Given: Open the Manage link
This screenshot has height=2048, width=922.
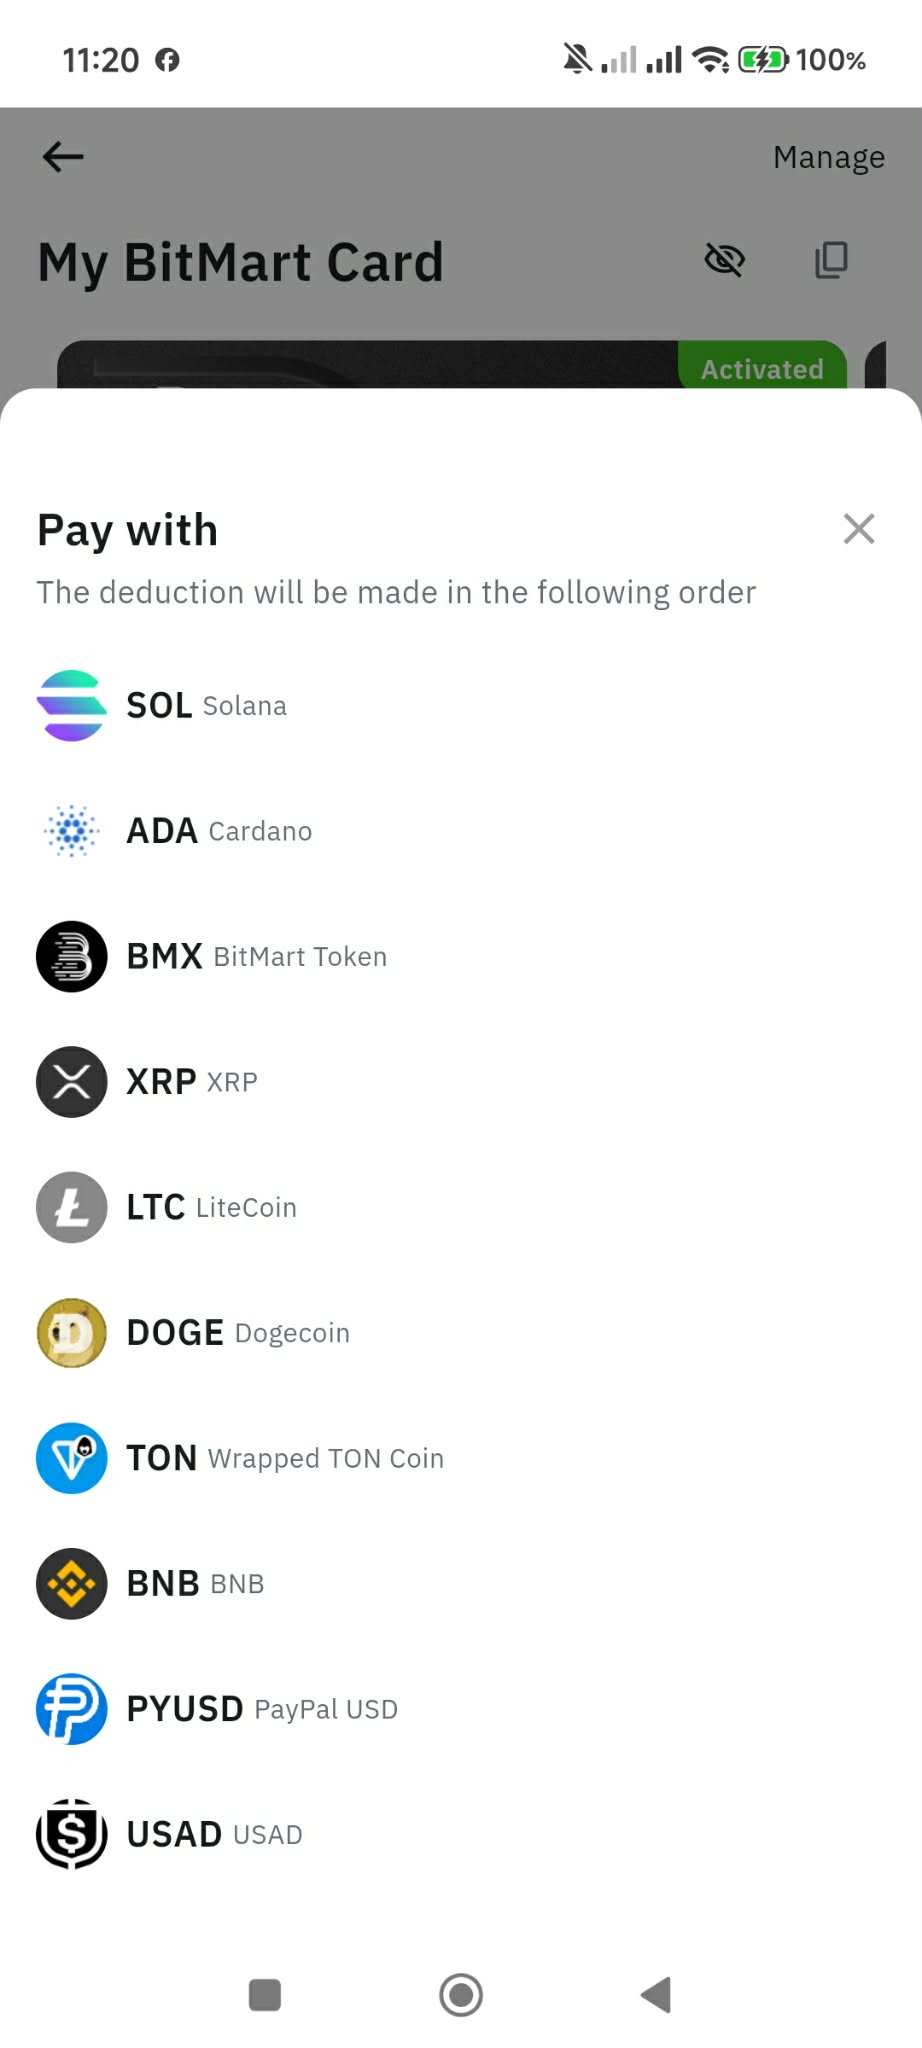Looking at the screenshot, I should pyautogui.click(x=828, y=157).
